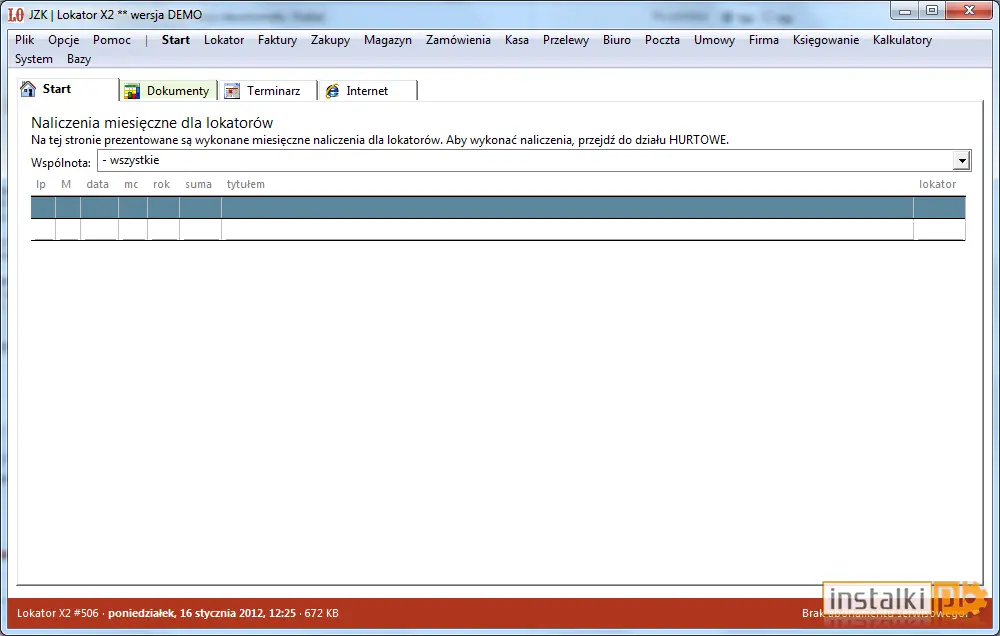Open the Przelewy menu
Screen dimensions: 1000x636
(x=566, y=40)
